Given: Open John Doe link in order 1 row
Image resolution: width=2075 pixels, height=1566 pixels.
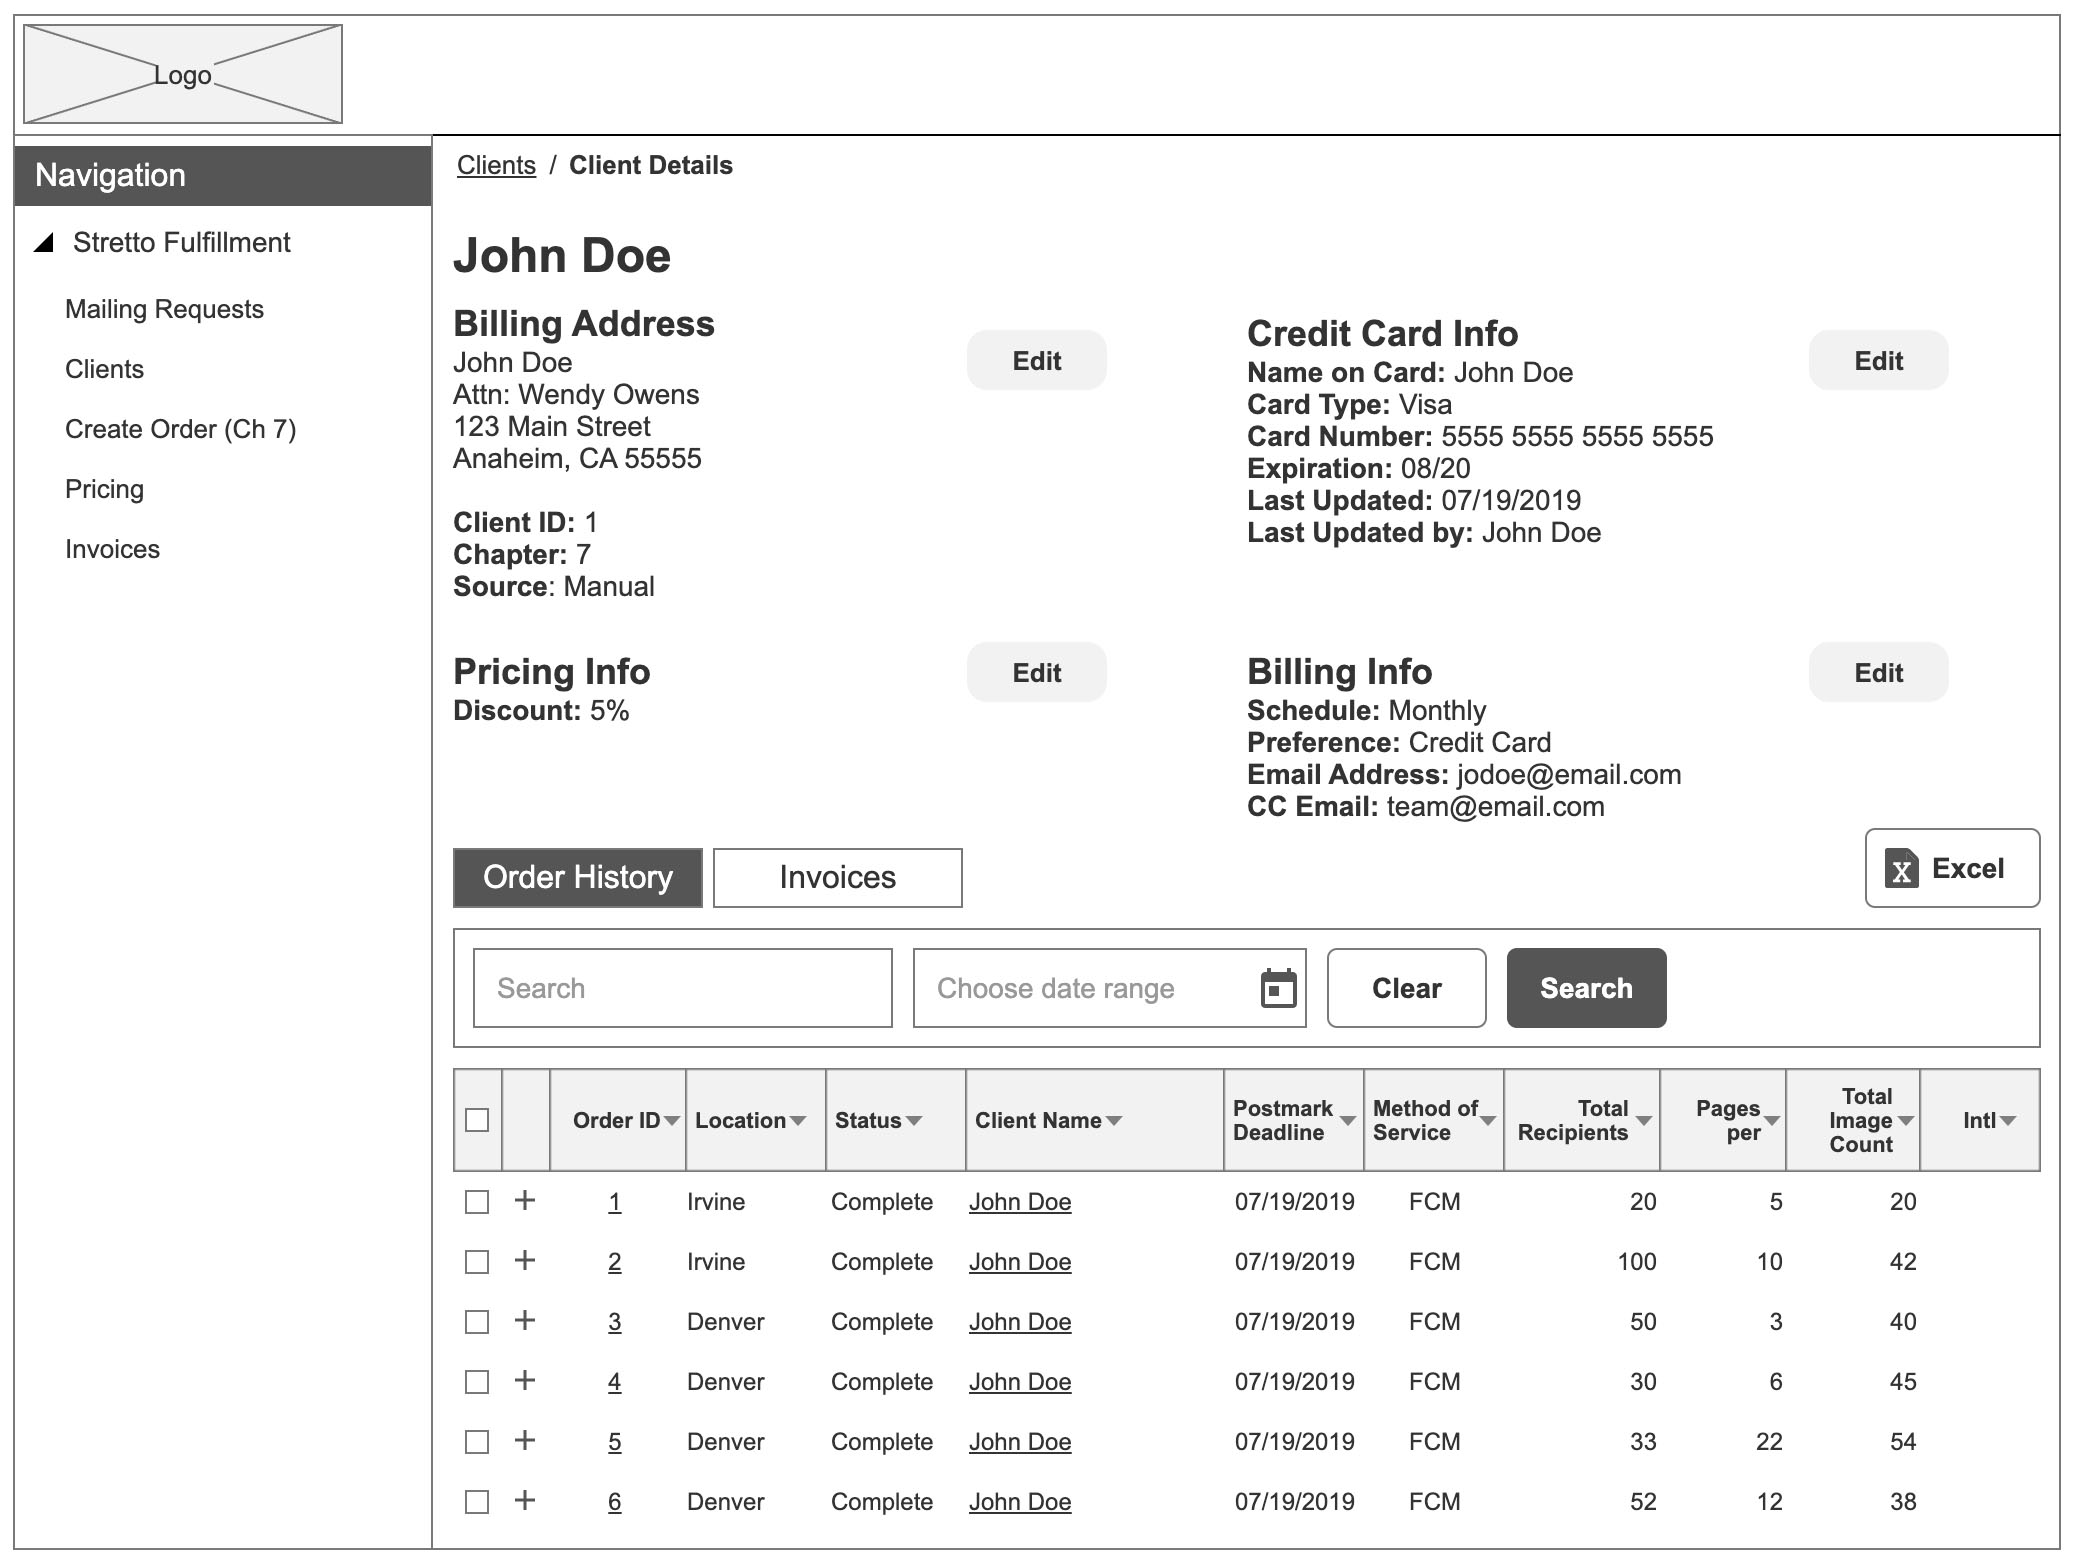Looking at the screenshot, I should tap(1020, 1202).
